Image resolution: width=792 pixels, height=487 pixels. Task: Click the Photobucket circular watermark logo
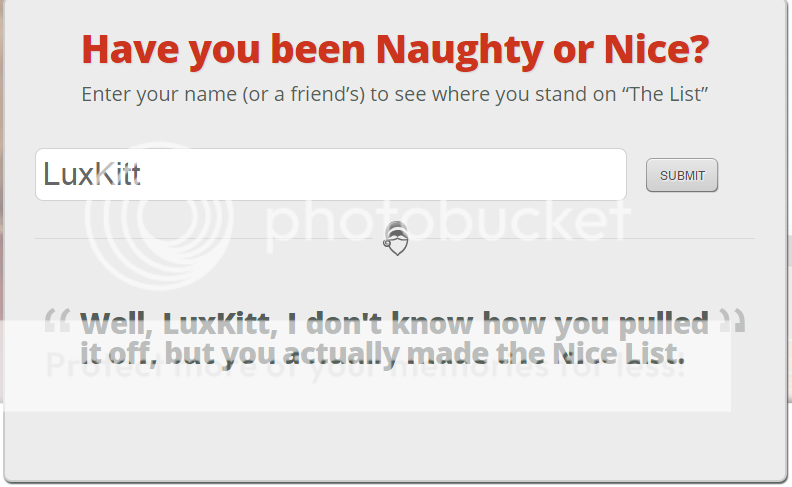[x=159, y=216]
